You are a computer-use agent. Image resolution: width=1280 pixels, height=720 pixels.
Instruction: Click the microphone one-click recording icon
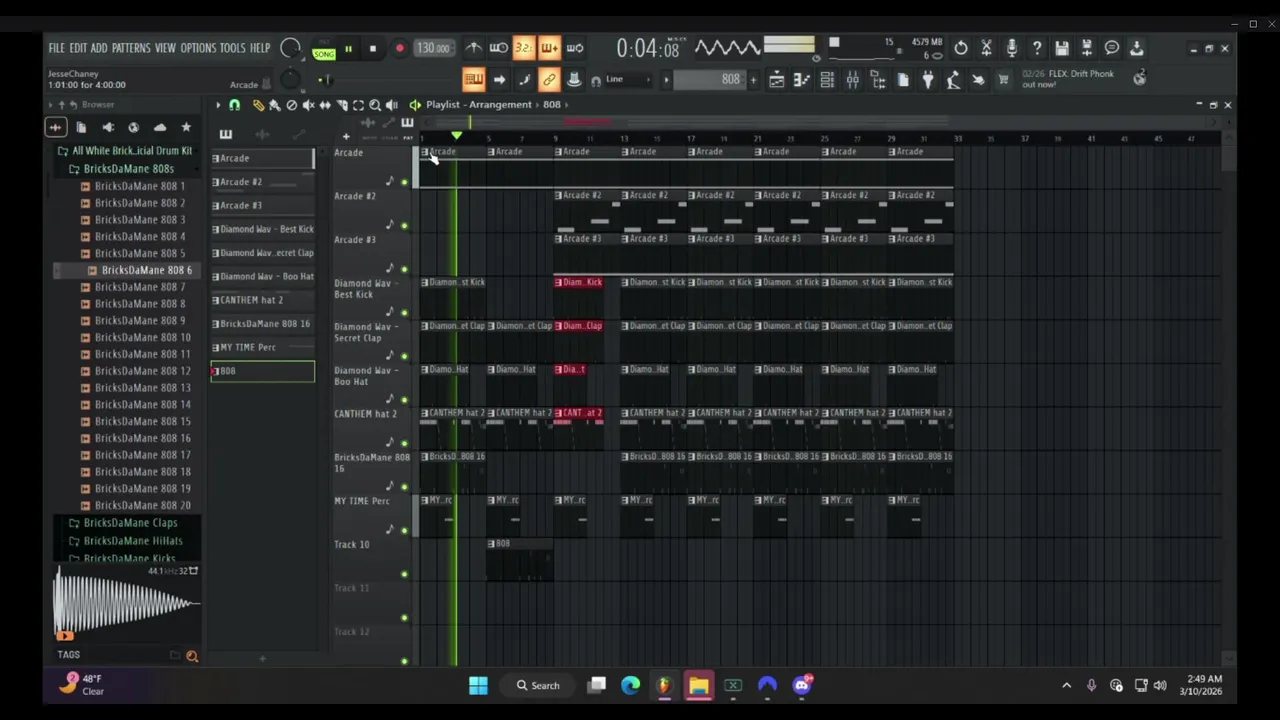1011,48
